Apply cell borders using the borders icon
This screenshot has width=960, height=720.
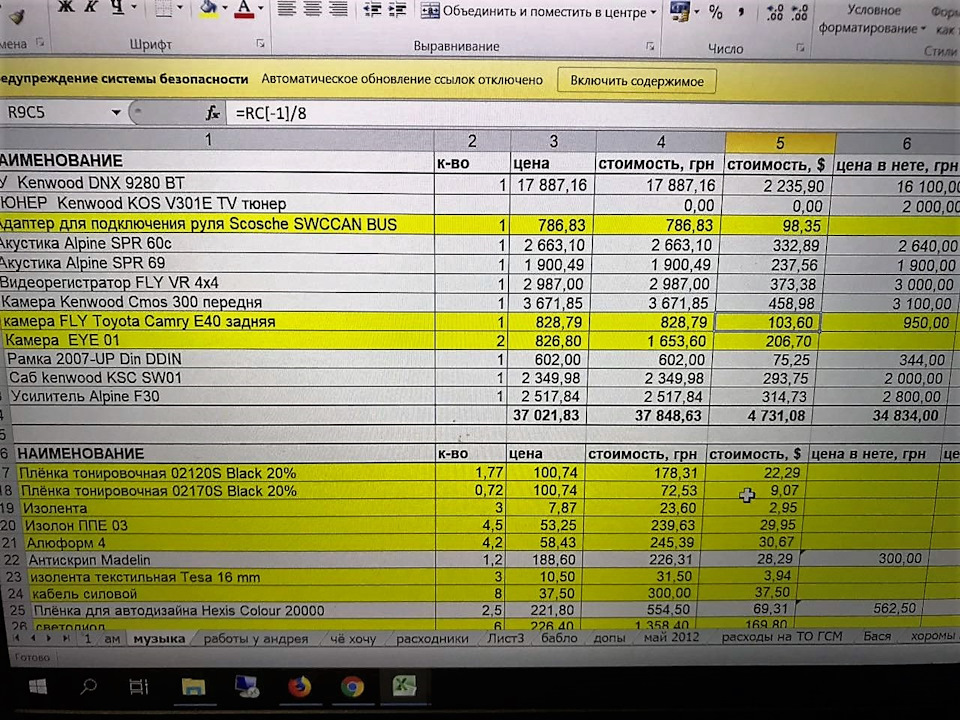162,9
